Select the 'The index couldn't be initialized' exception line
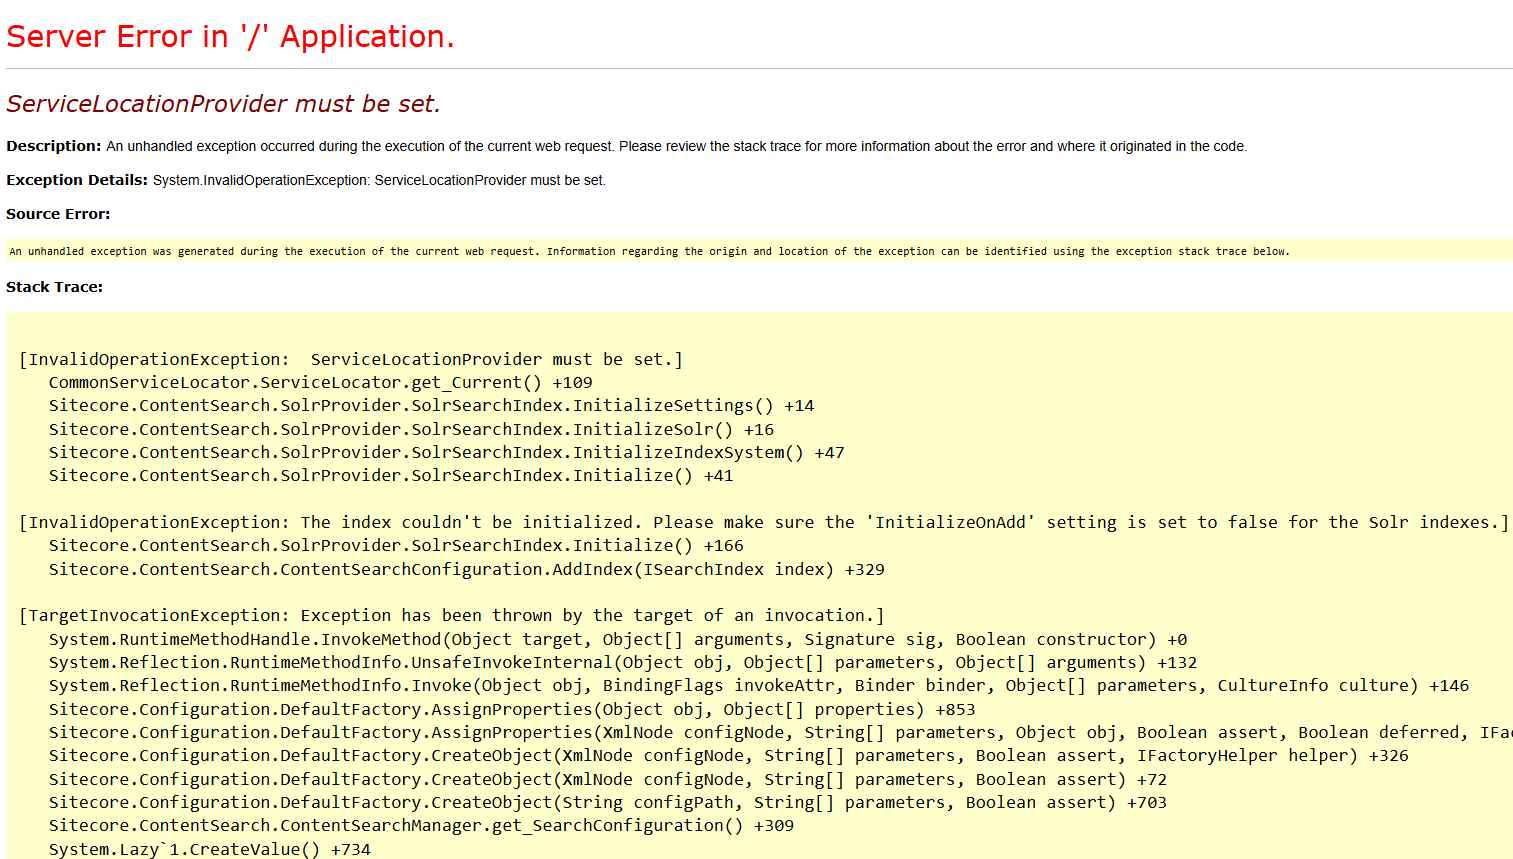The image size is (1513, 859). coord(764,522)
